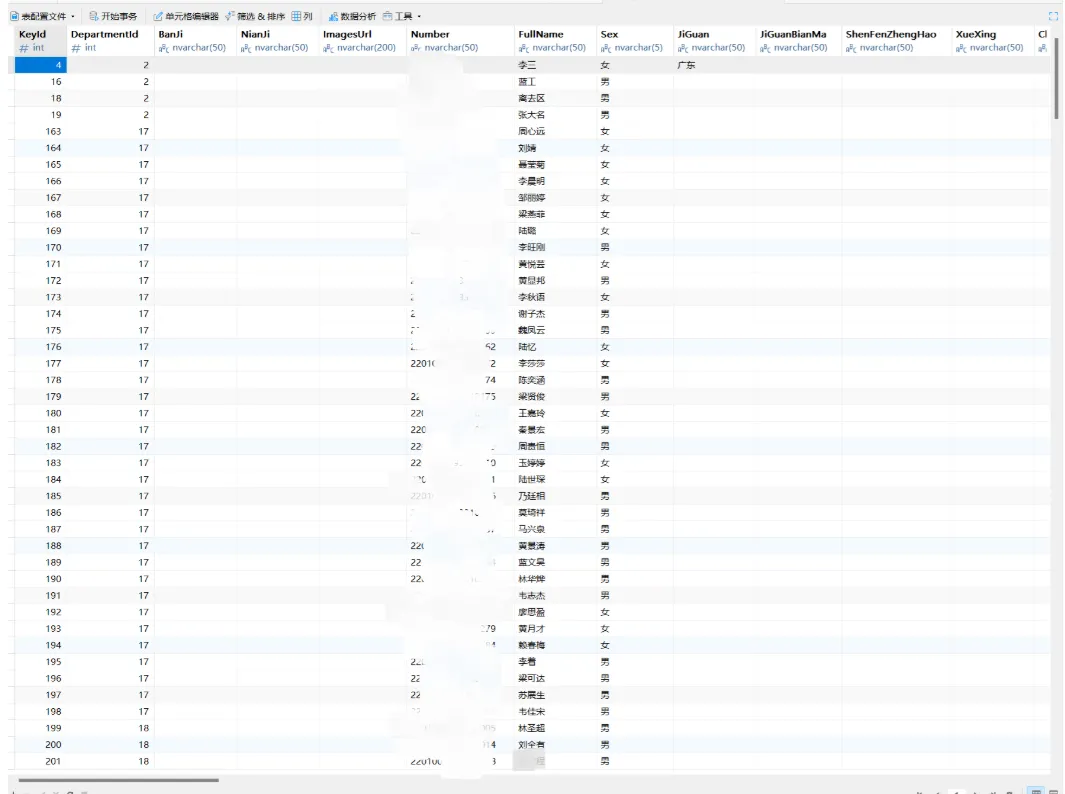Select the NianJi column header

278,41
